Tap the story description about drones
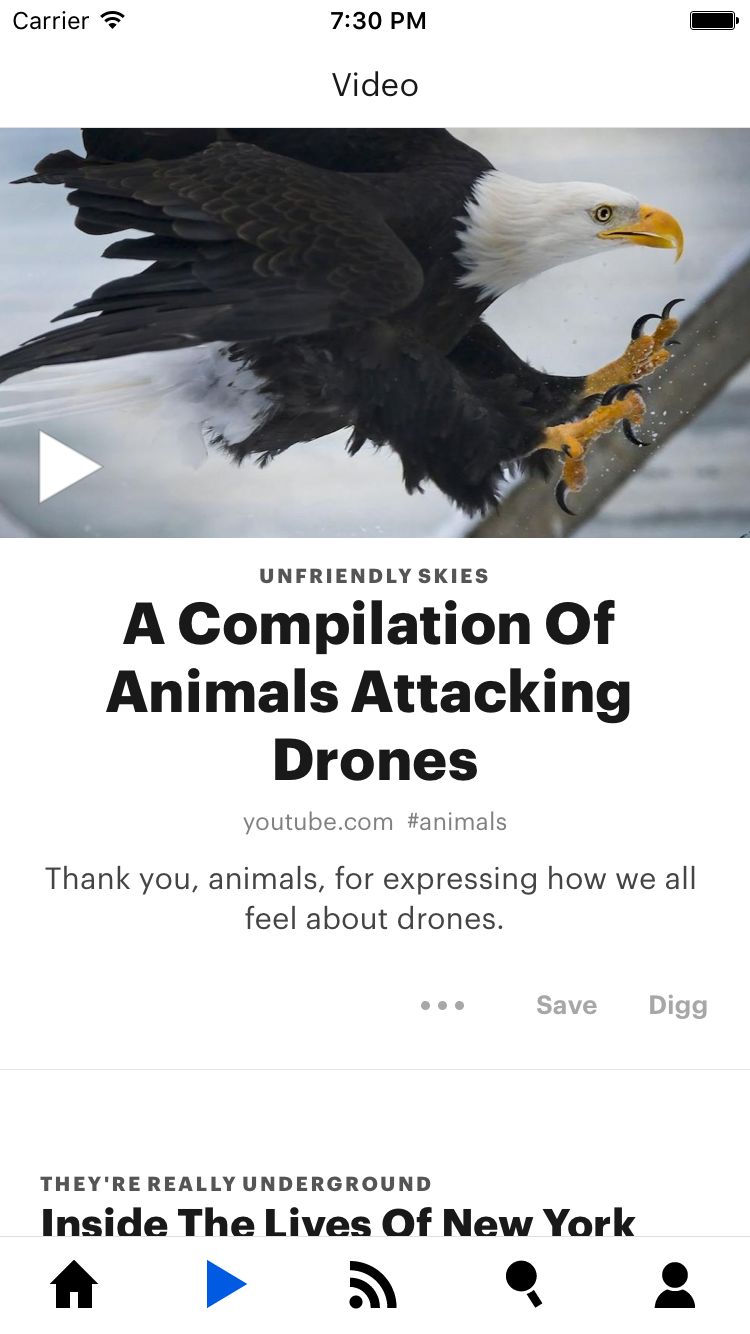The height and width of the screenshot is (1334, 750). coord(371,898)
